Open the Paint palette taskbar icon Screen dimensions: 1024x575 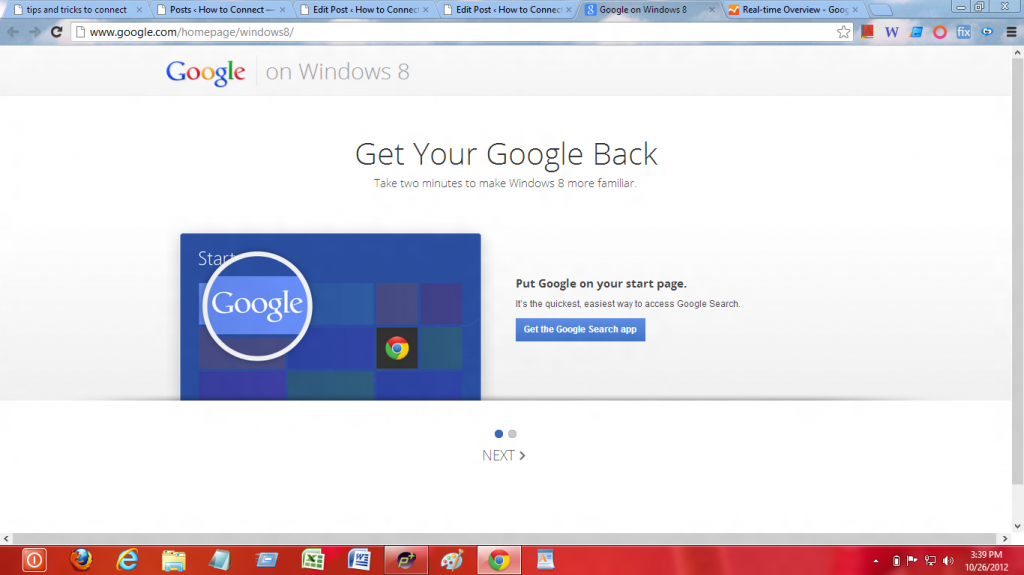[x=452, y=560]
